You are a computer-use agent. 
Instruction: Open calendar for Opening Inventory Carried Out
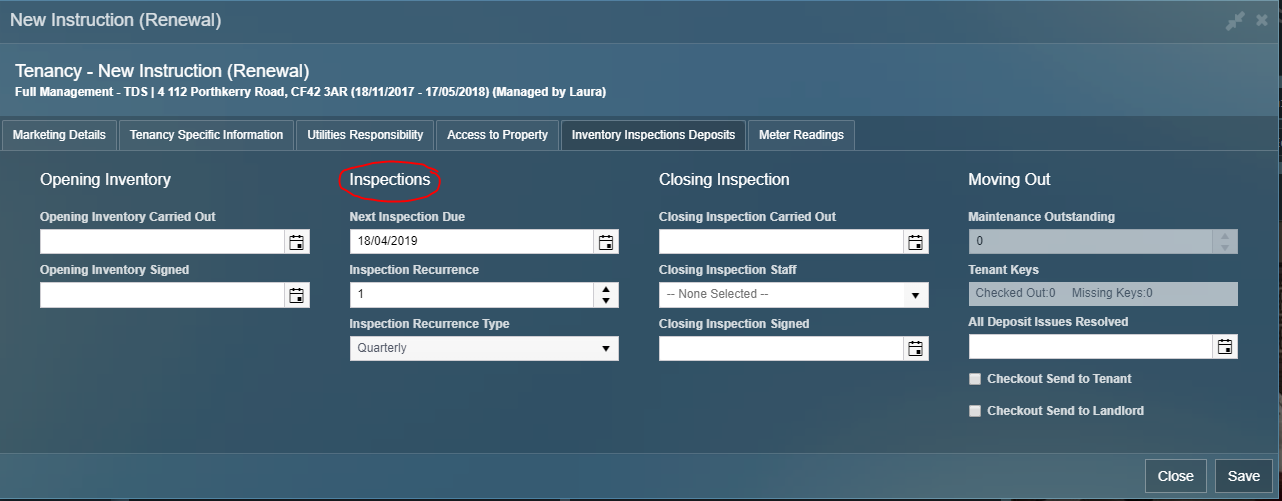(x=296, y=242)
